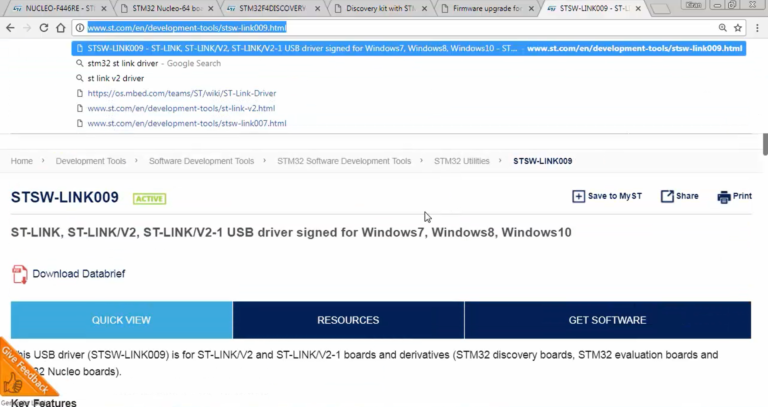
Task: Choose the 'st link v2 driver' suggestion
Action: point(408,78)
